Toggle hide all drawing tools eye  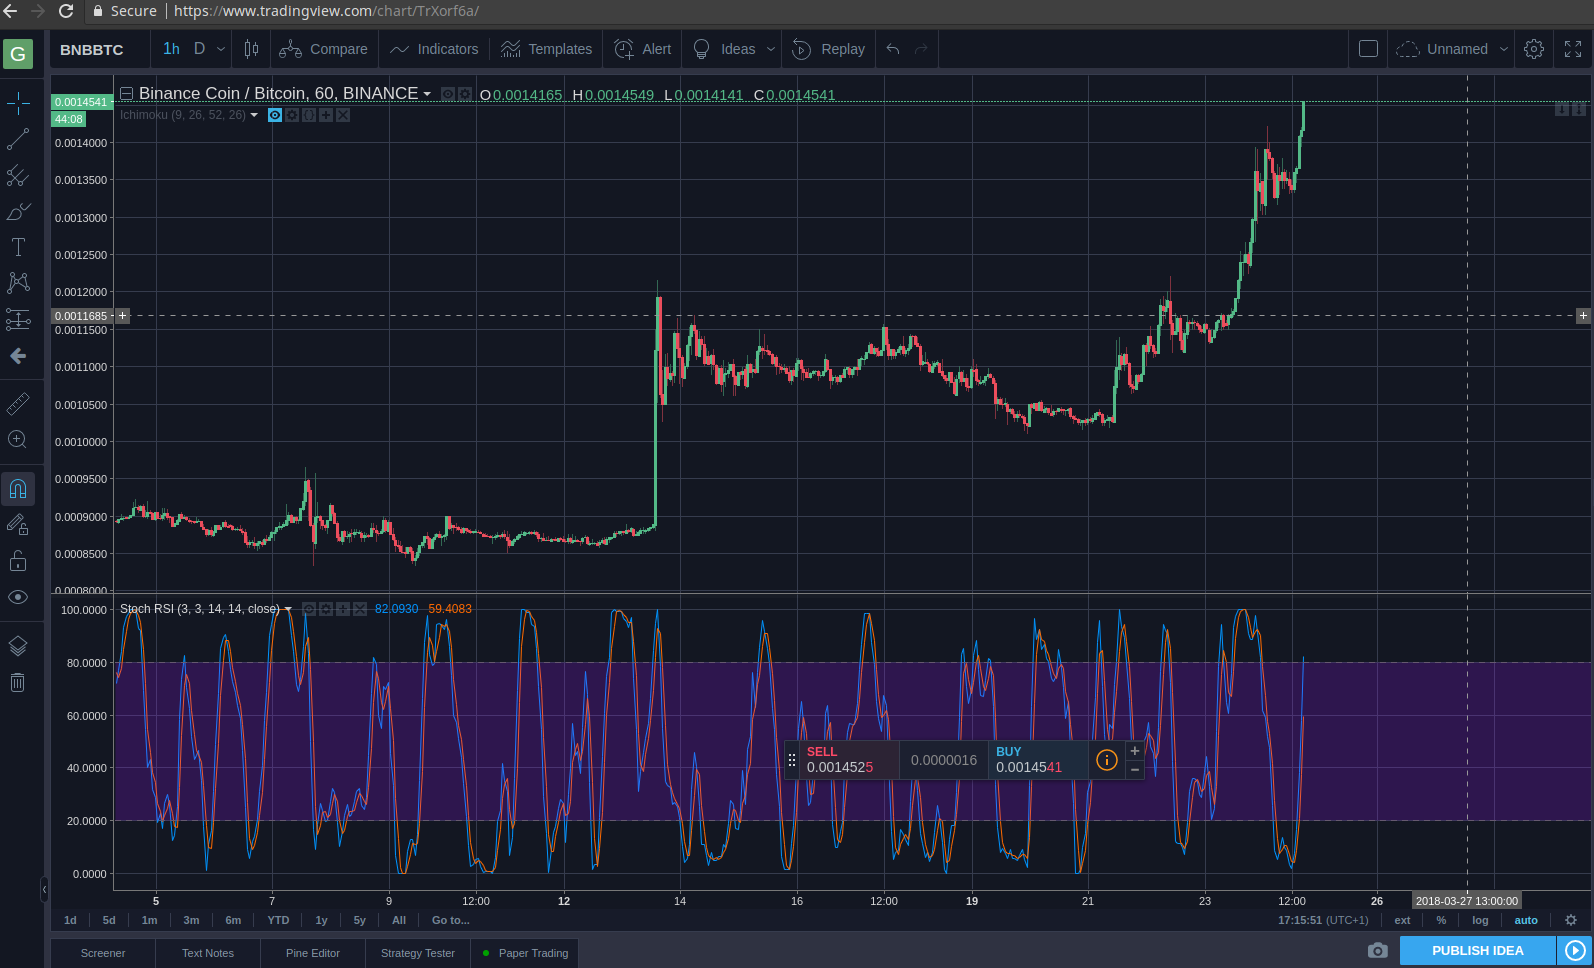point(18,597)
